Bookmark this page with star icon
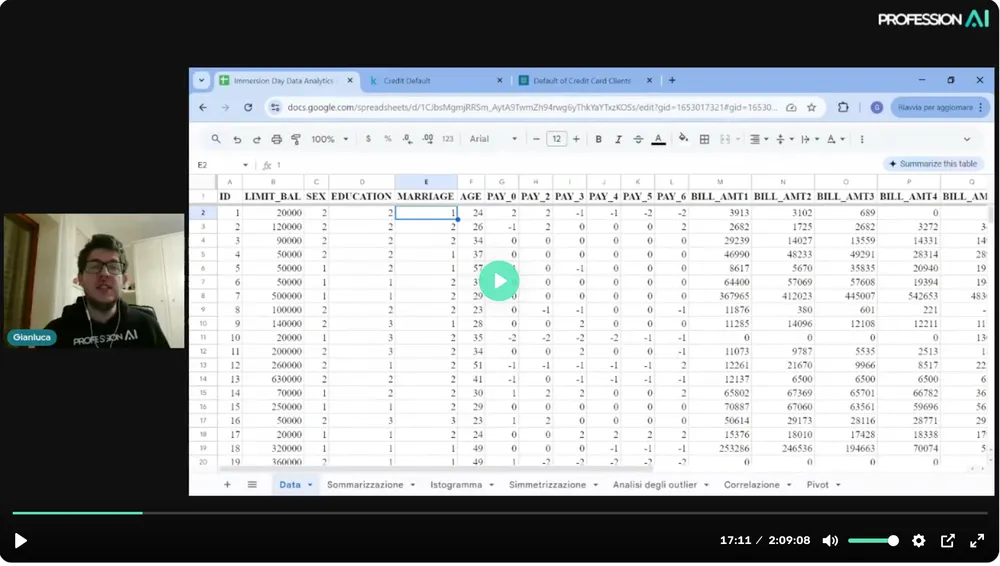Image resolution: width=1000 pixels, height=566 pixels. pos(812,108)
